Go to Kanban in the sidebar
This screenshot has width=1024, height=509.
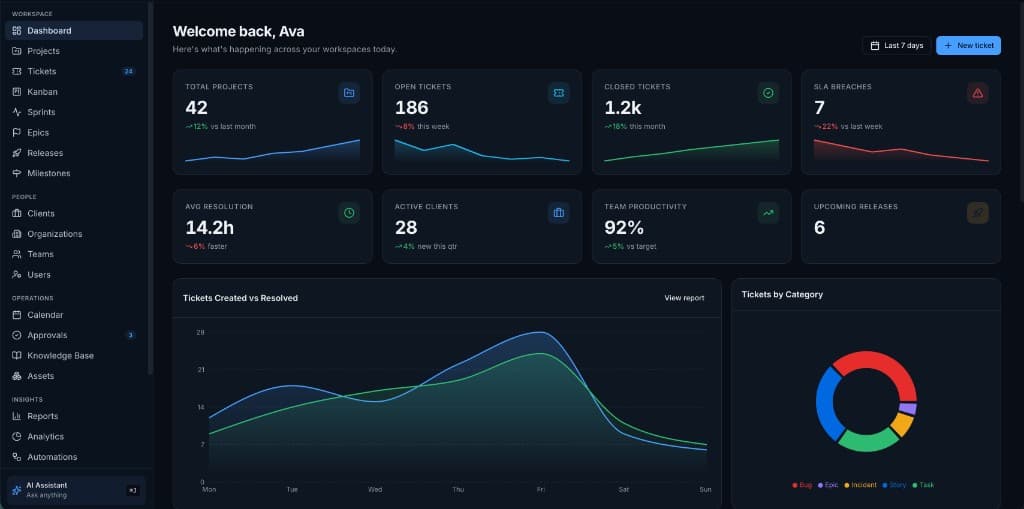click(x=74, y=91)
